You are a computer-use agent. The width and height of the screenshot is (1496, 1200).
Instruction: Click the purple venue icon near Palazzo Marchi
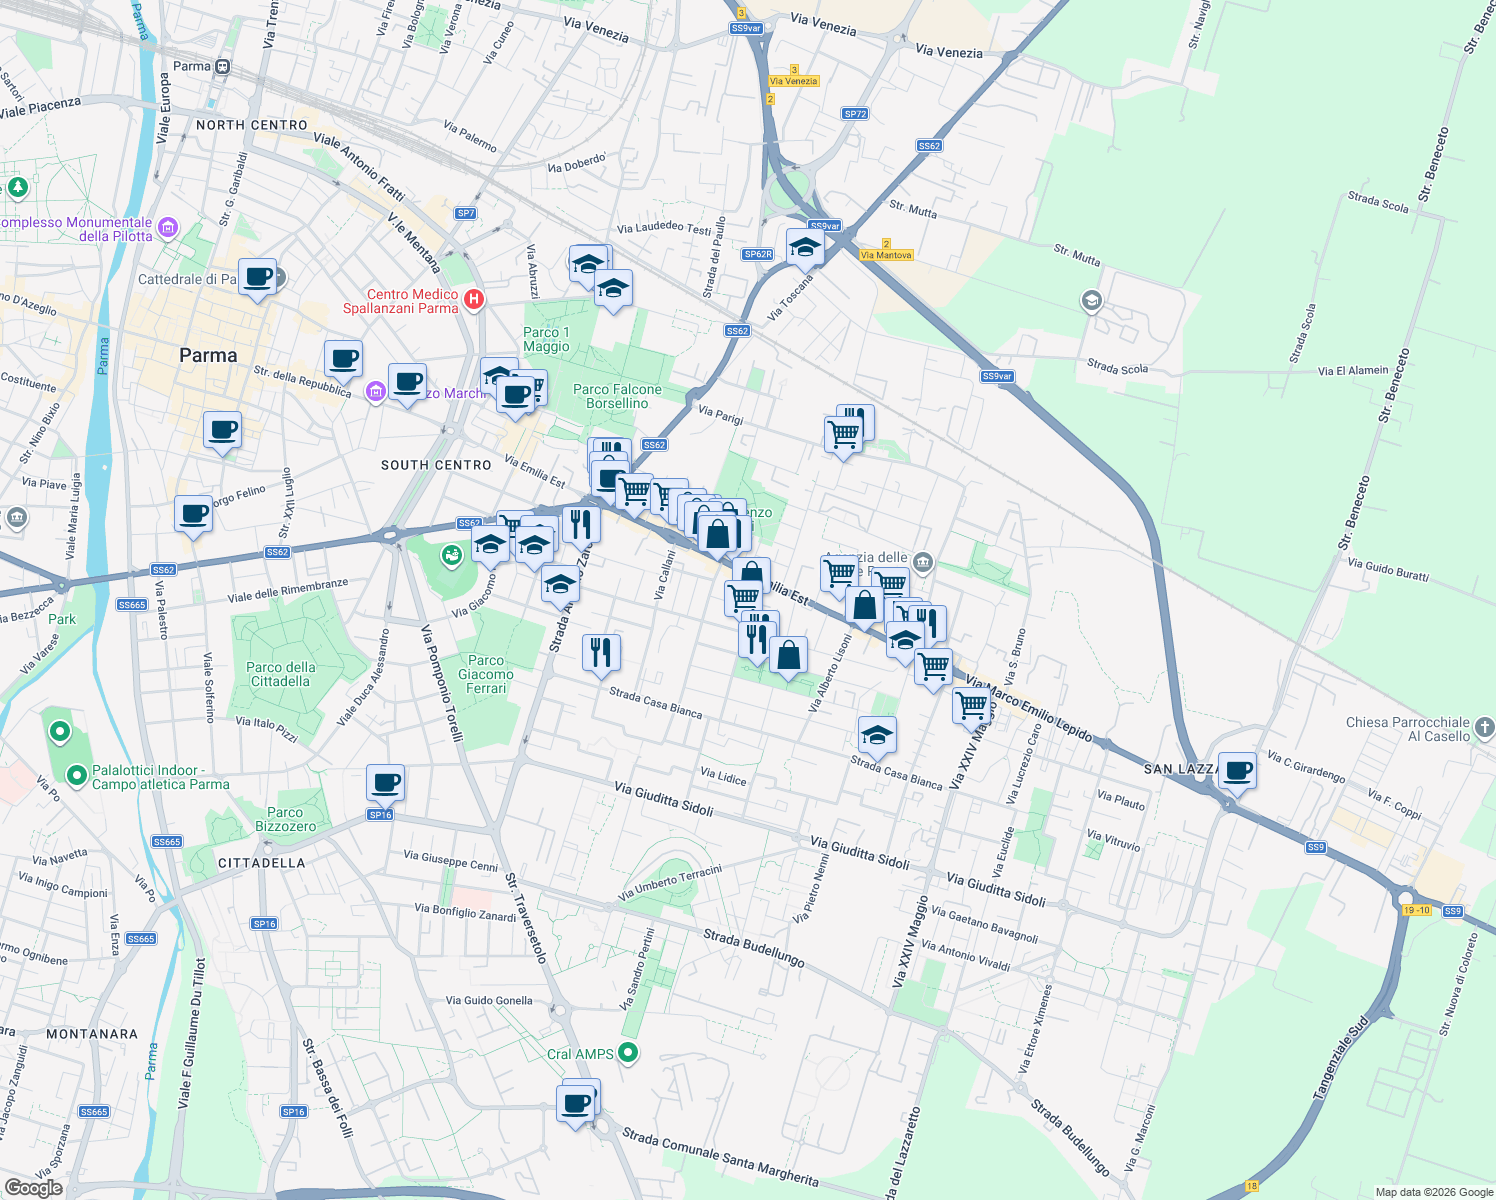pos(377,390)
